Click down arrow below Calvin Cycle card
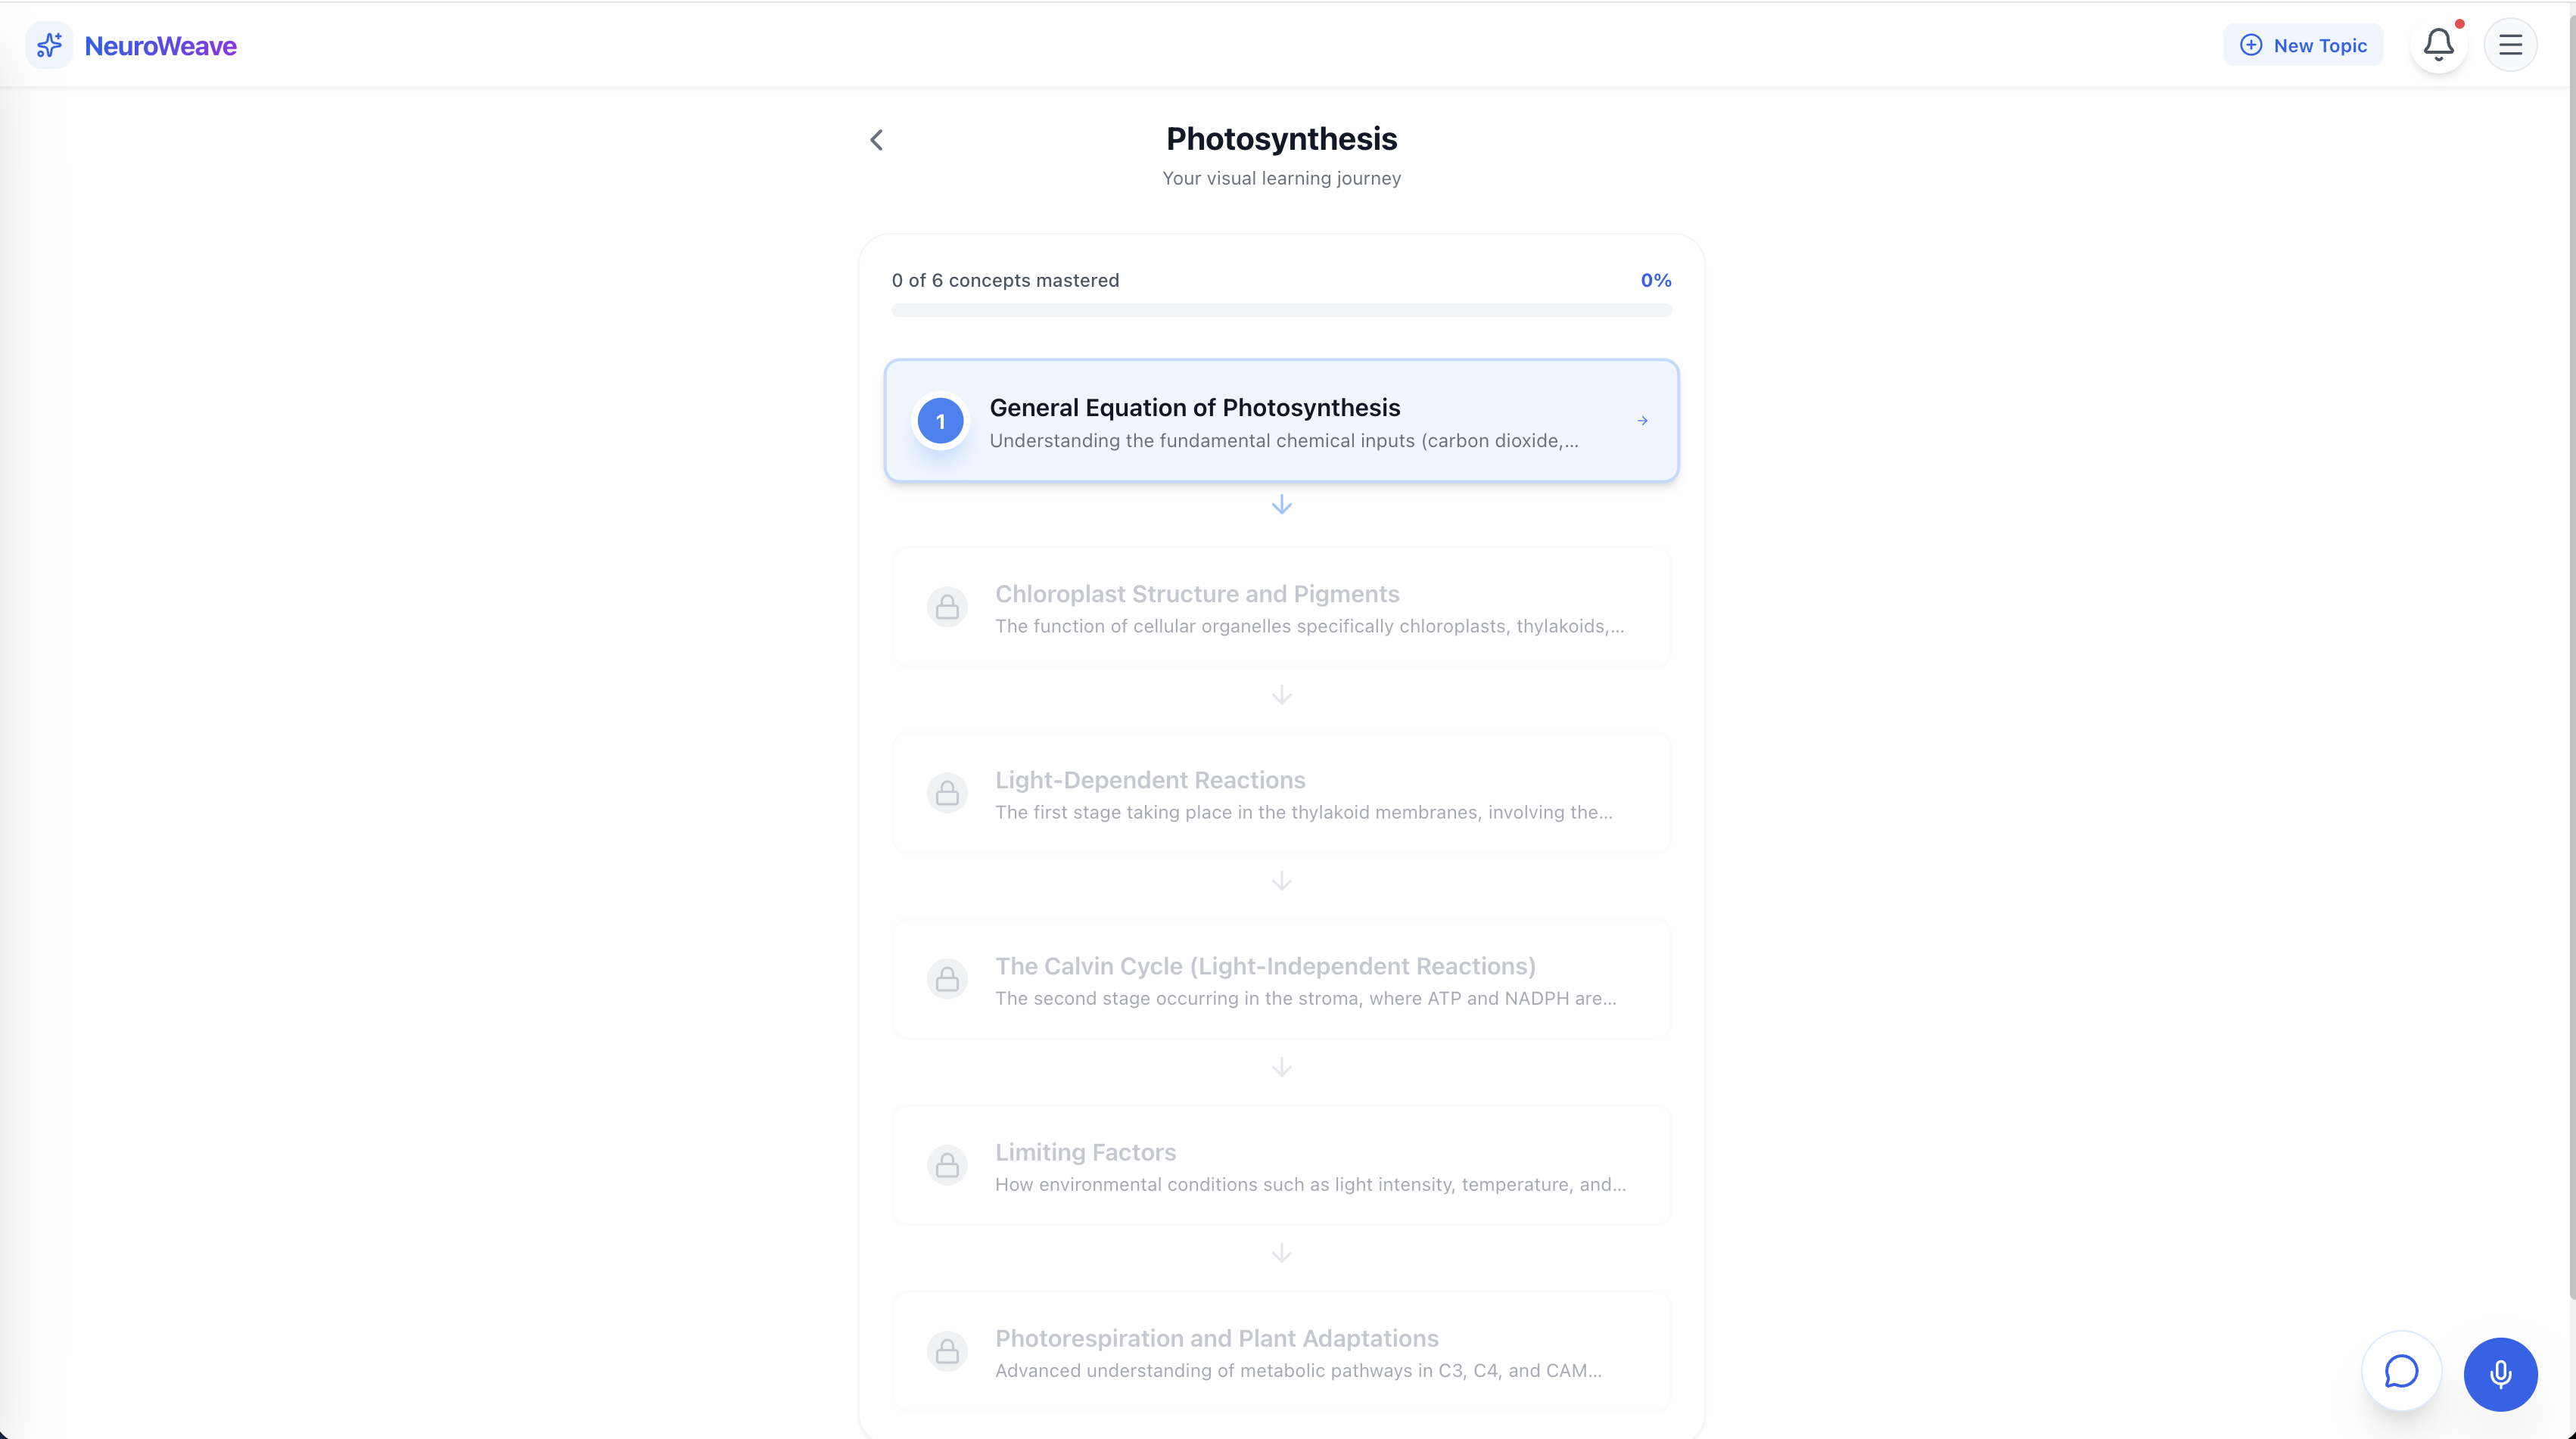The image size is (2576, 1439). pos(1281,1067)
